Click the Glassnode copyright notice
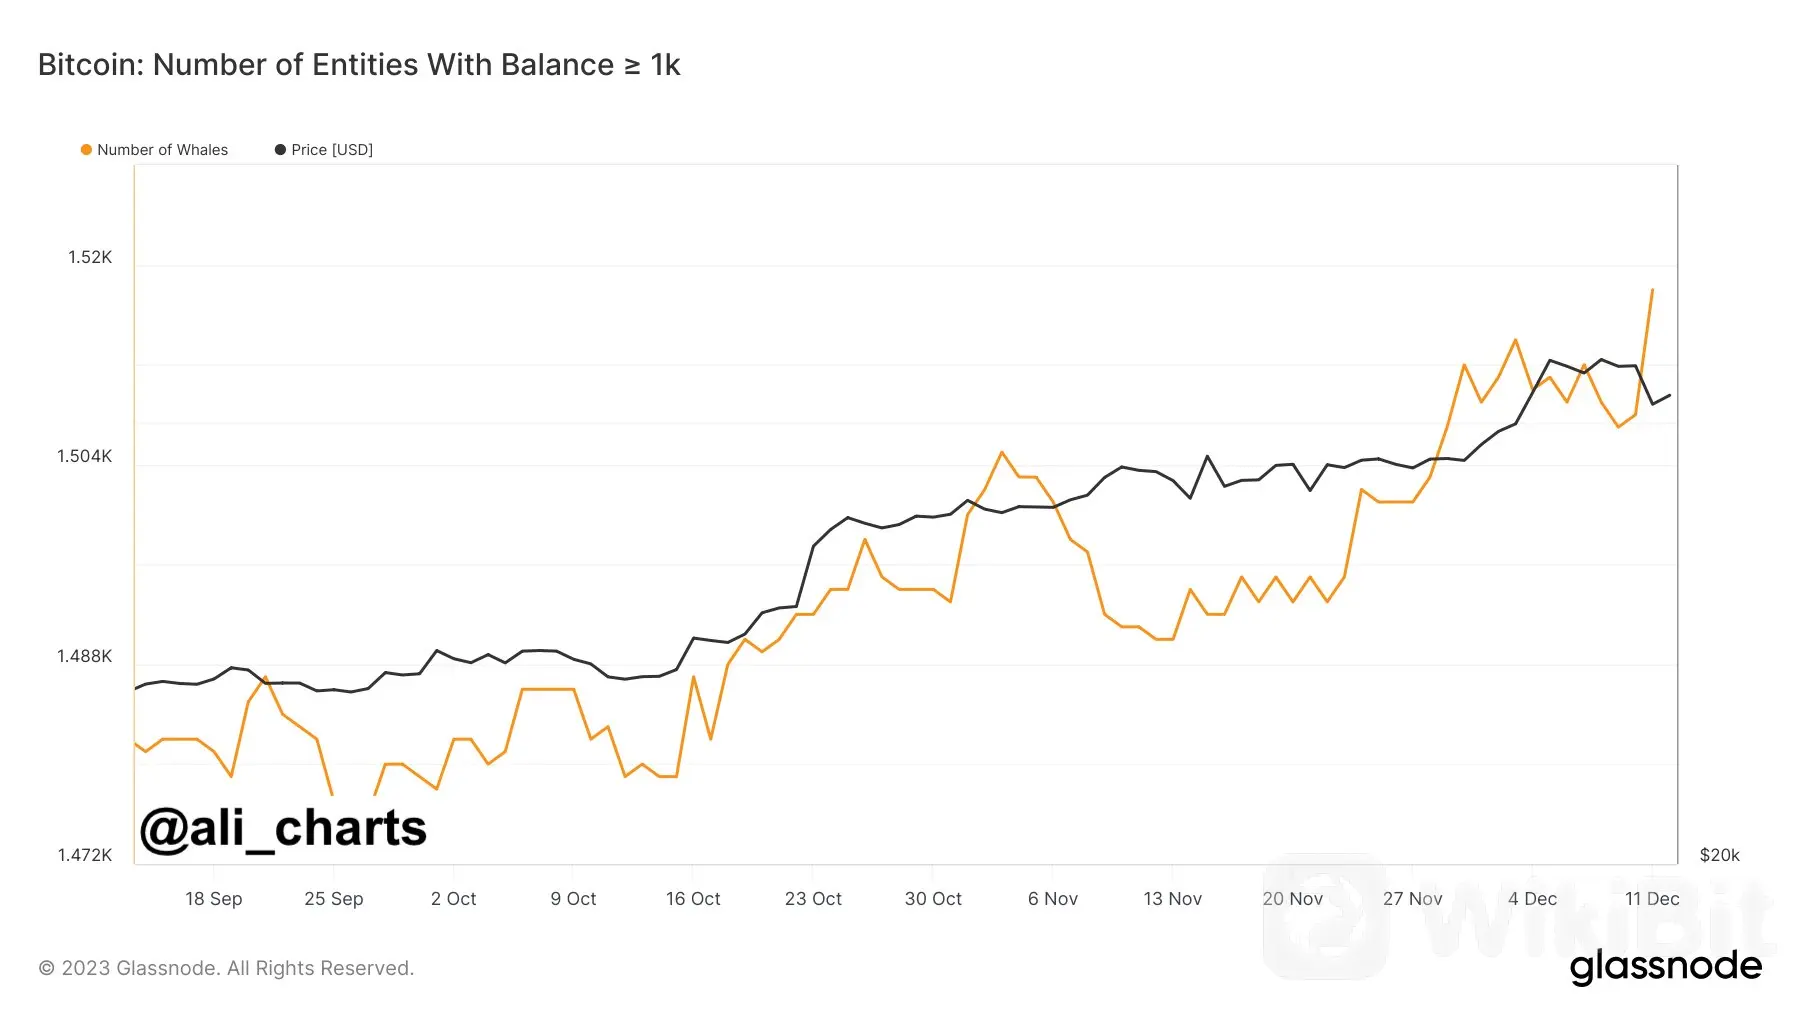 [226, 968]
